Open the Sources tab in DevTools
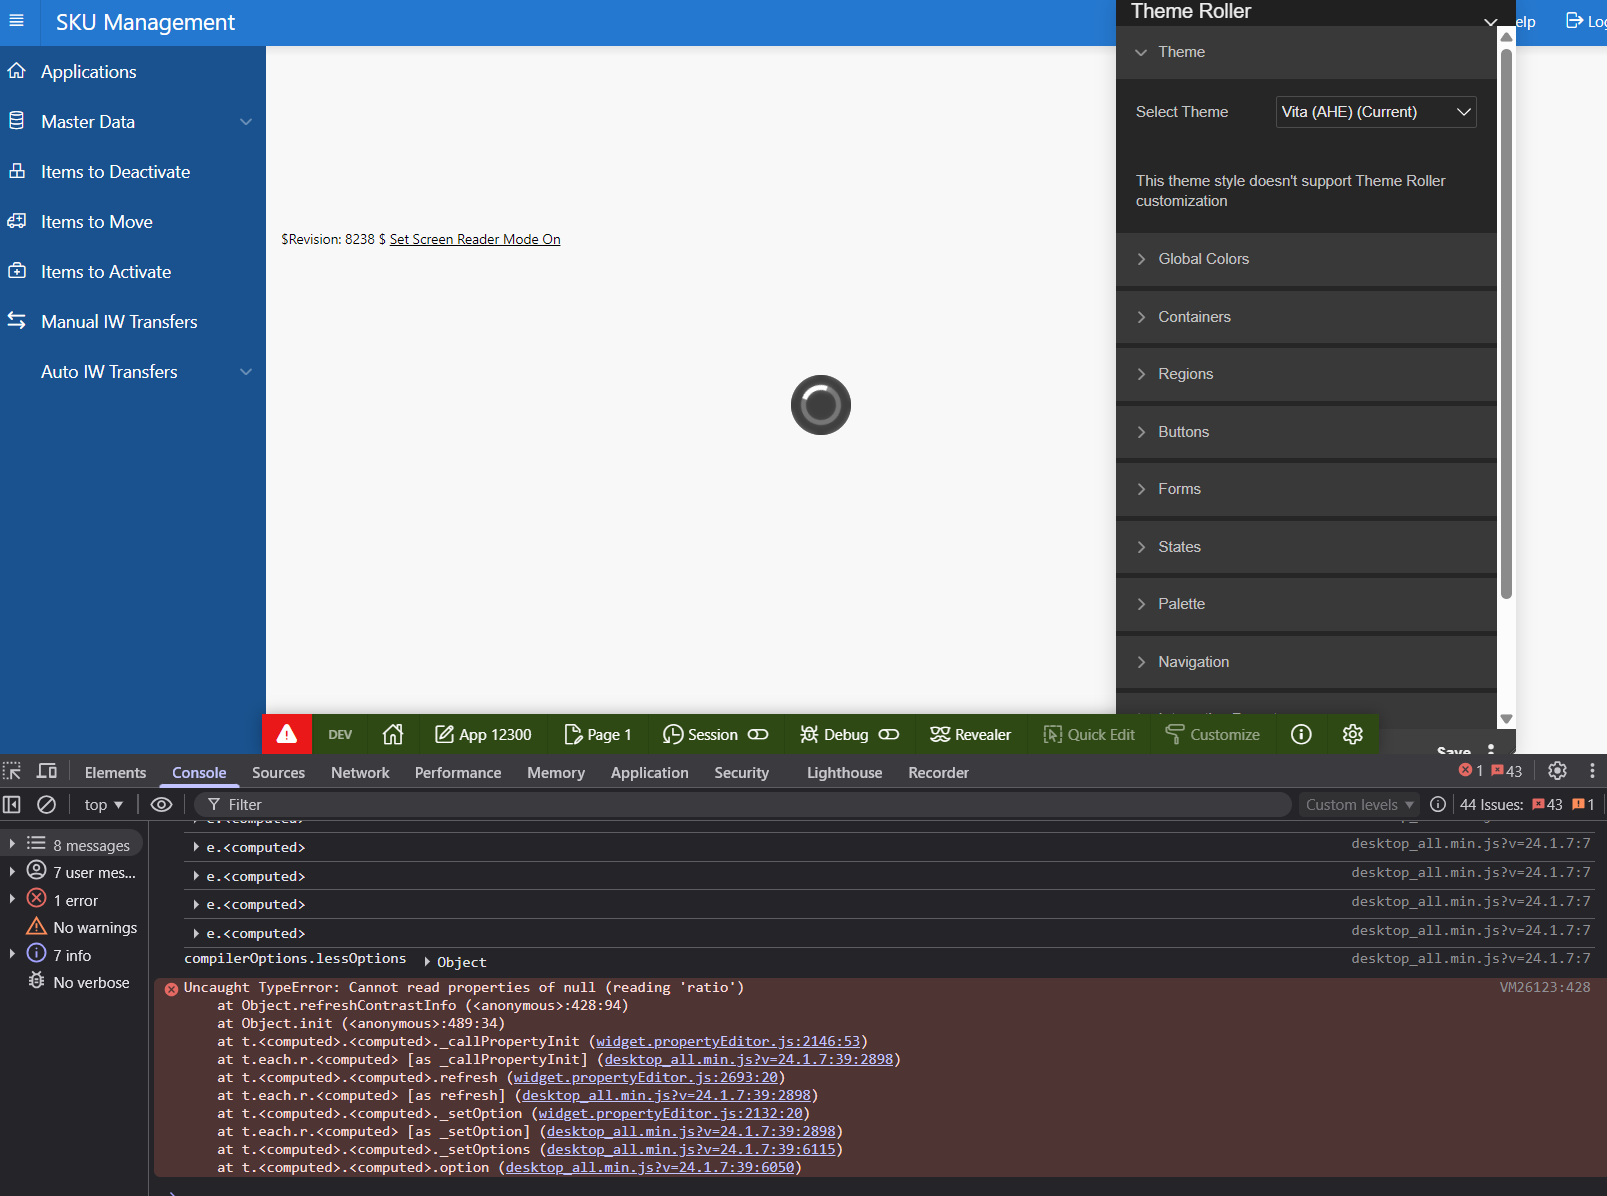 click(278, 772)
